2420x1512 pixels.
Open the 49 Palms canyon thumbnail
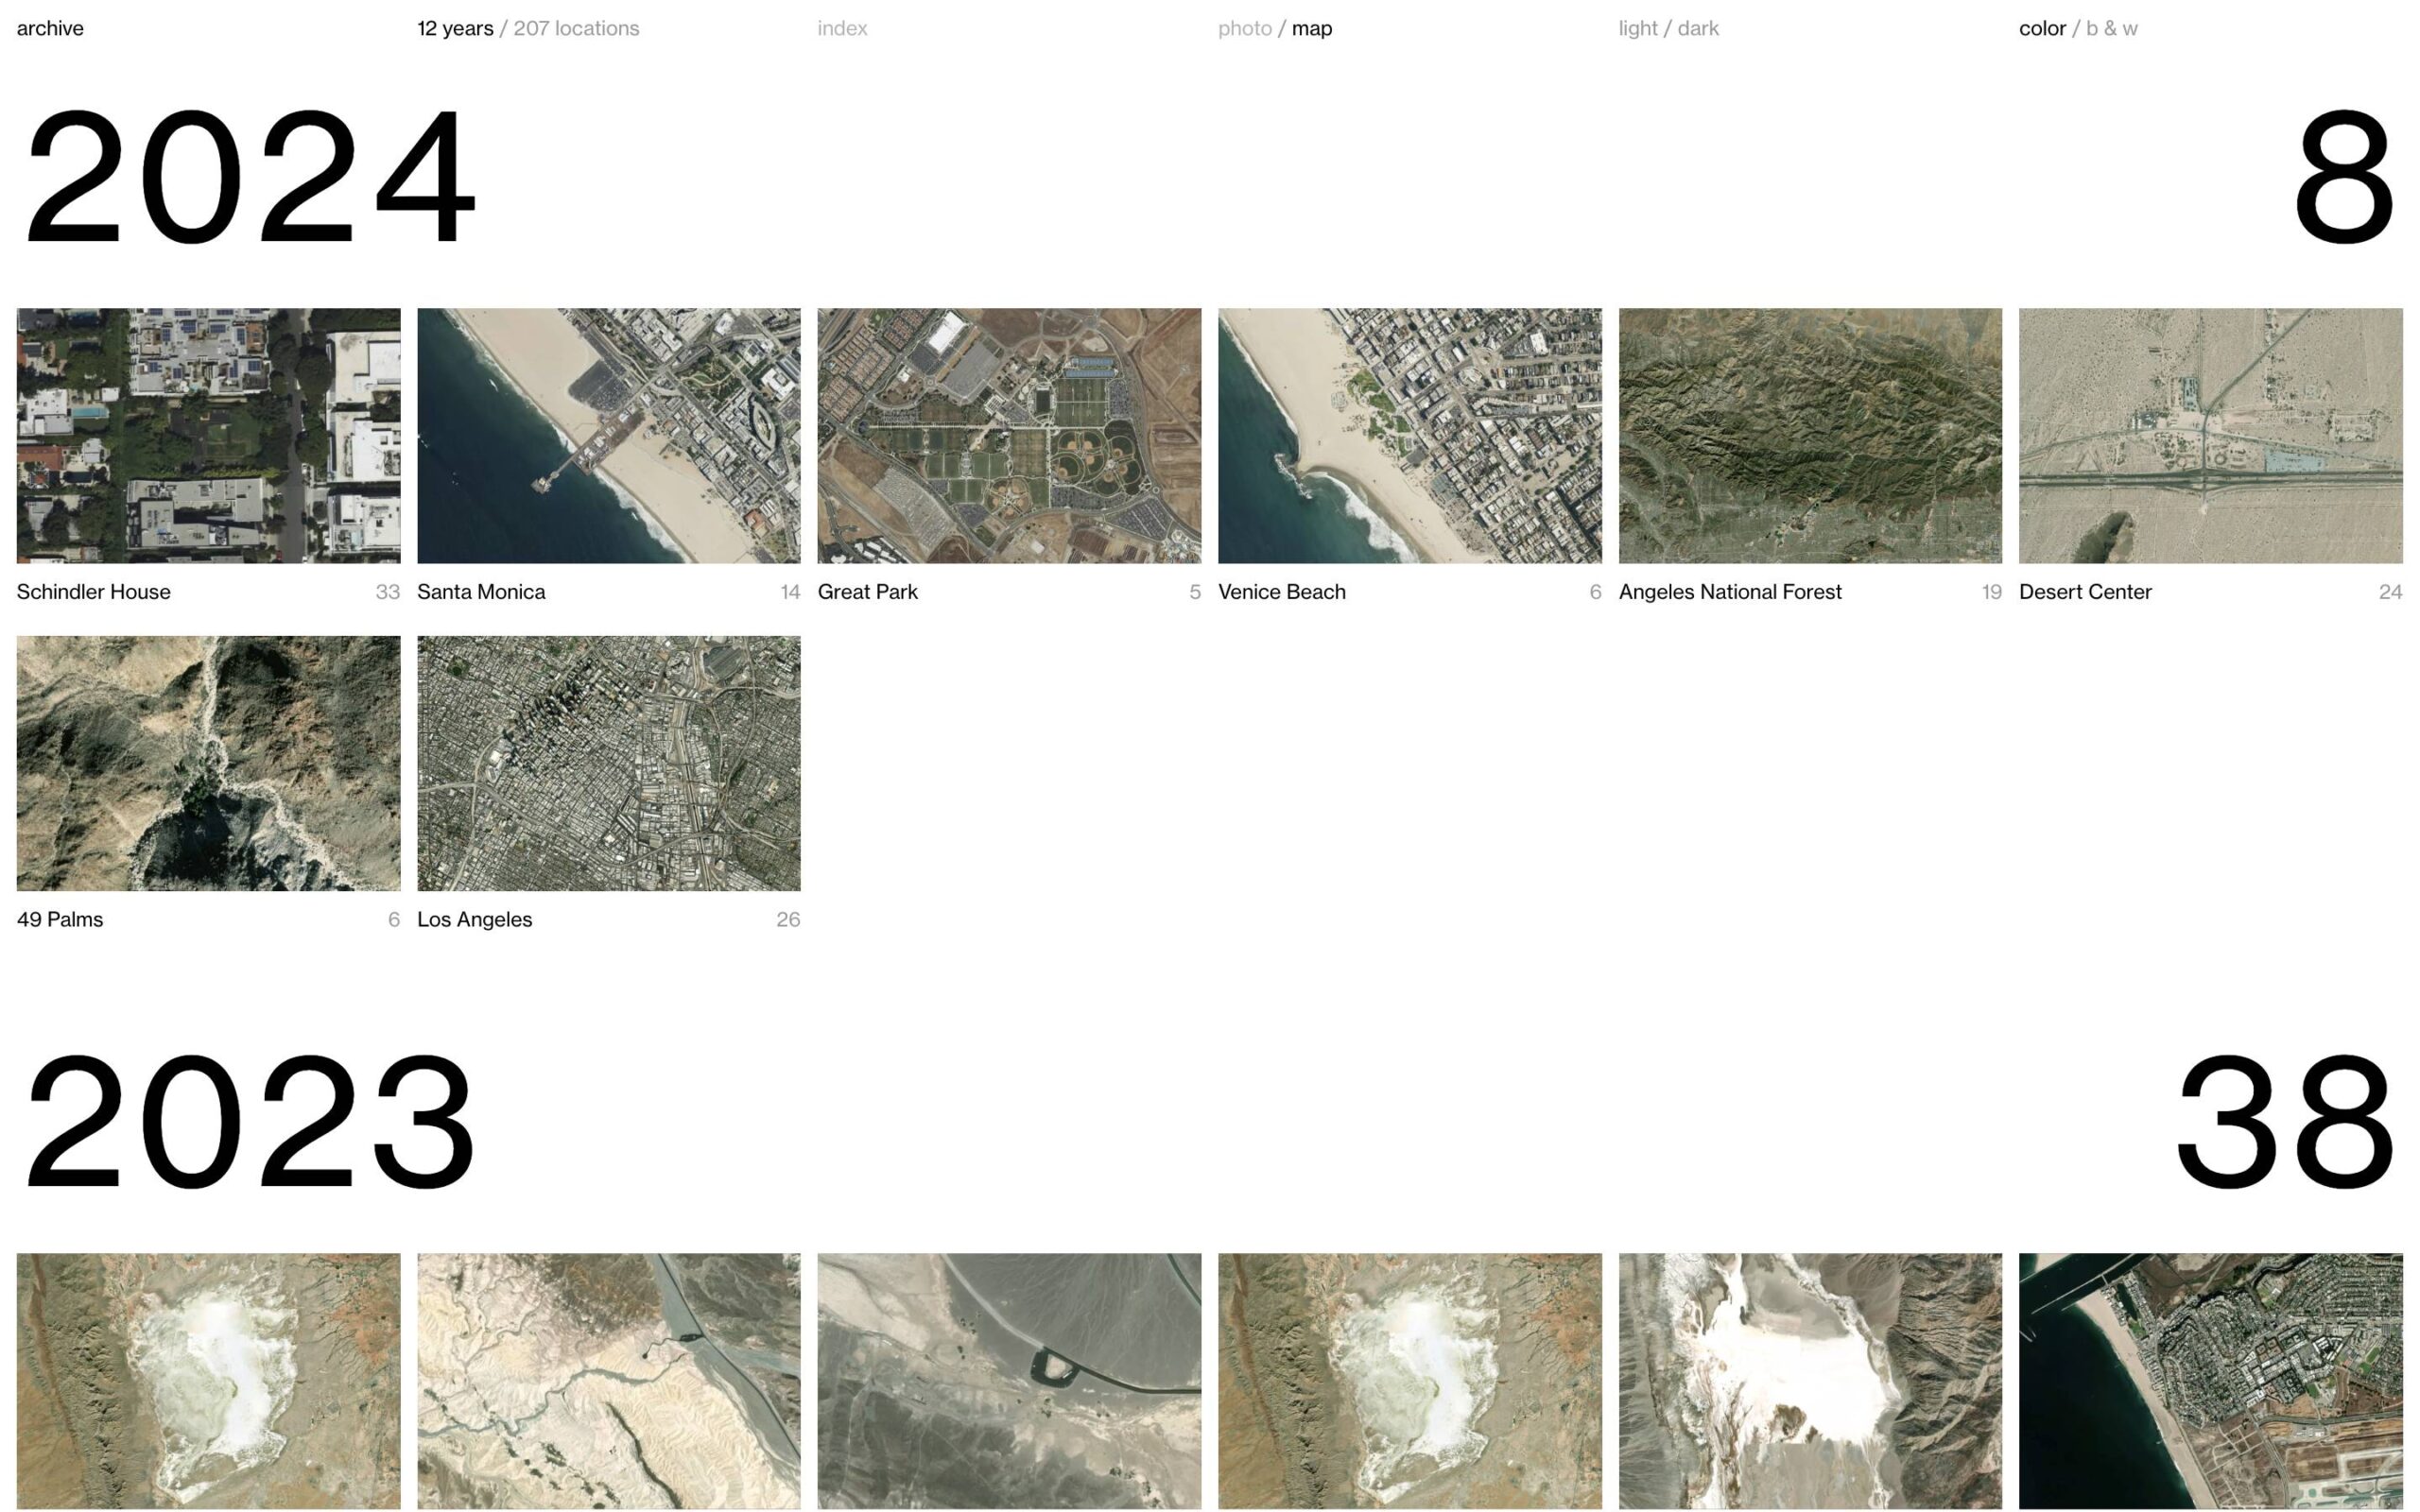(208, 763)
